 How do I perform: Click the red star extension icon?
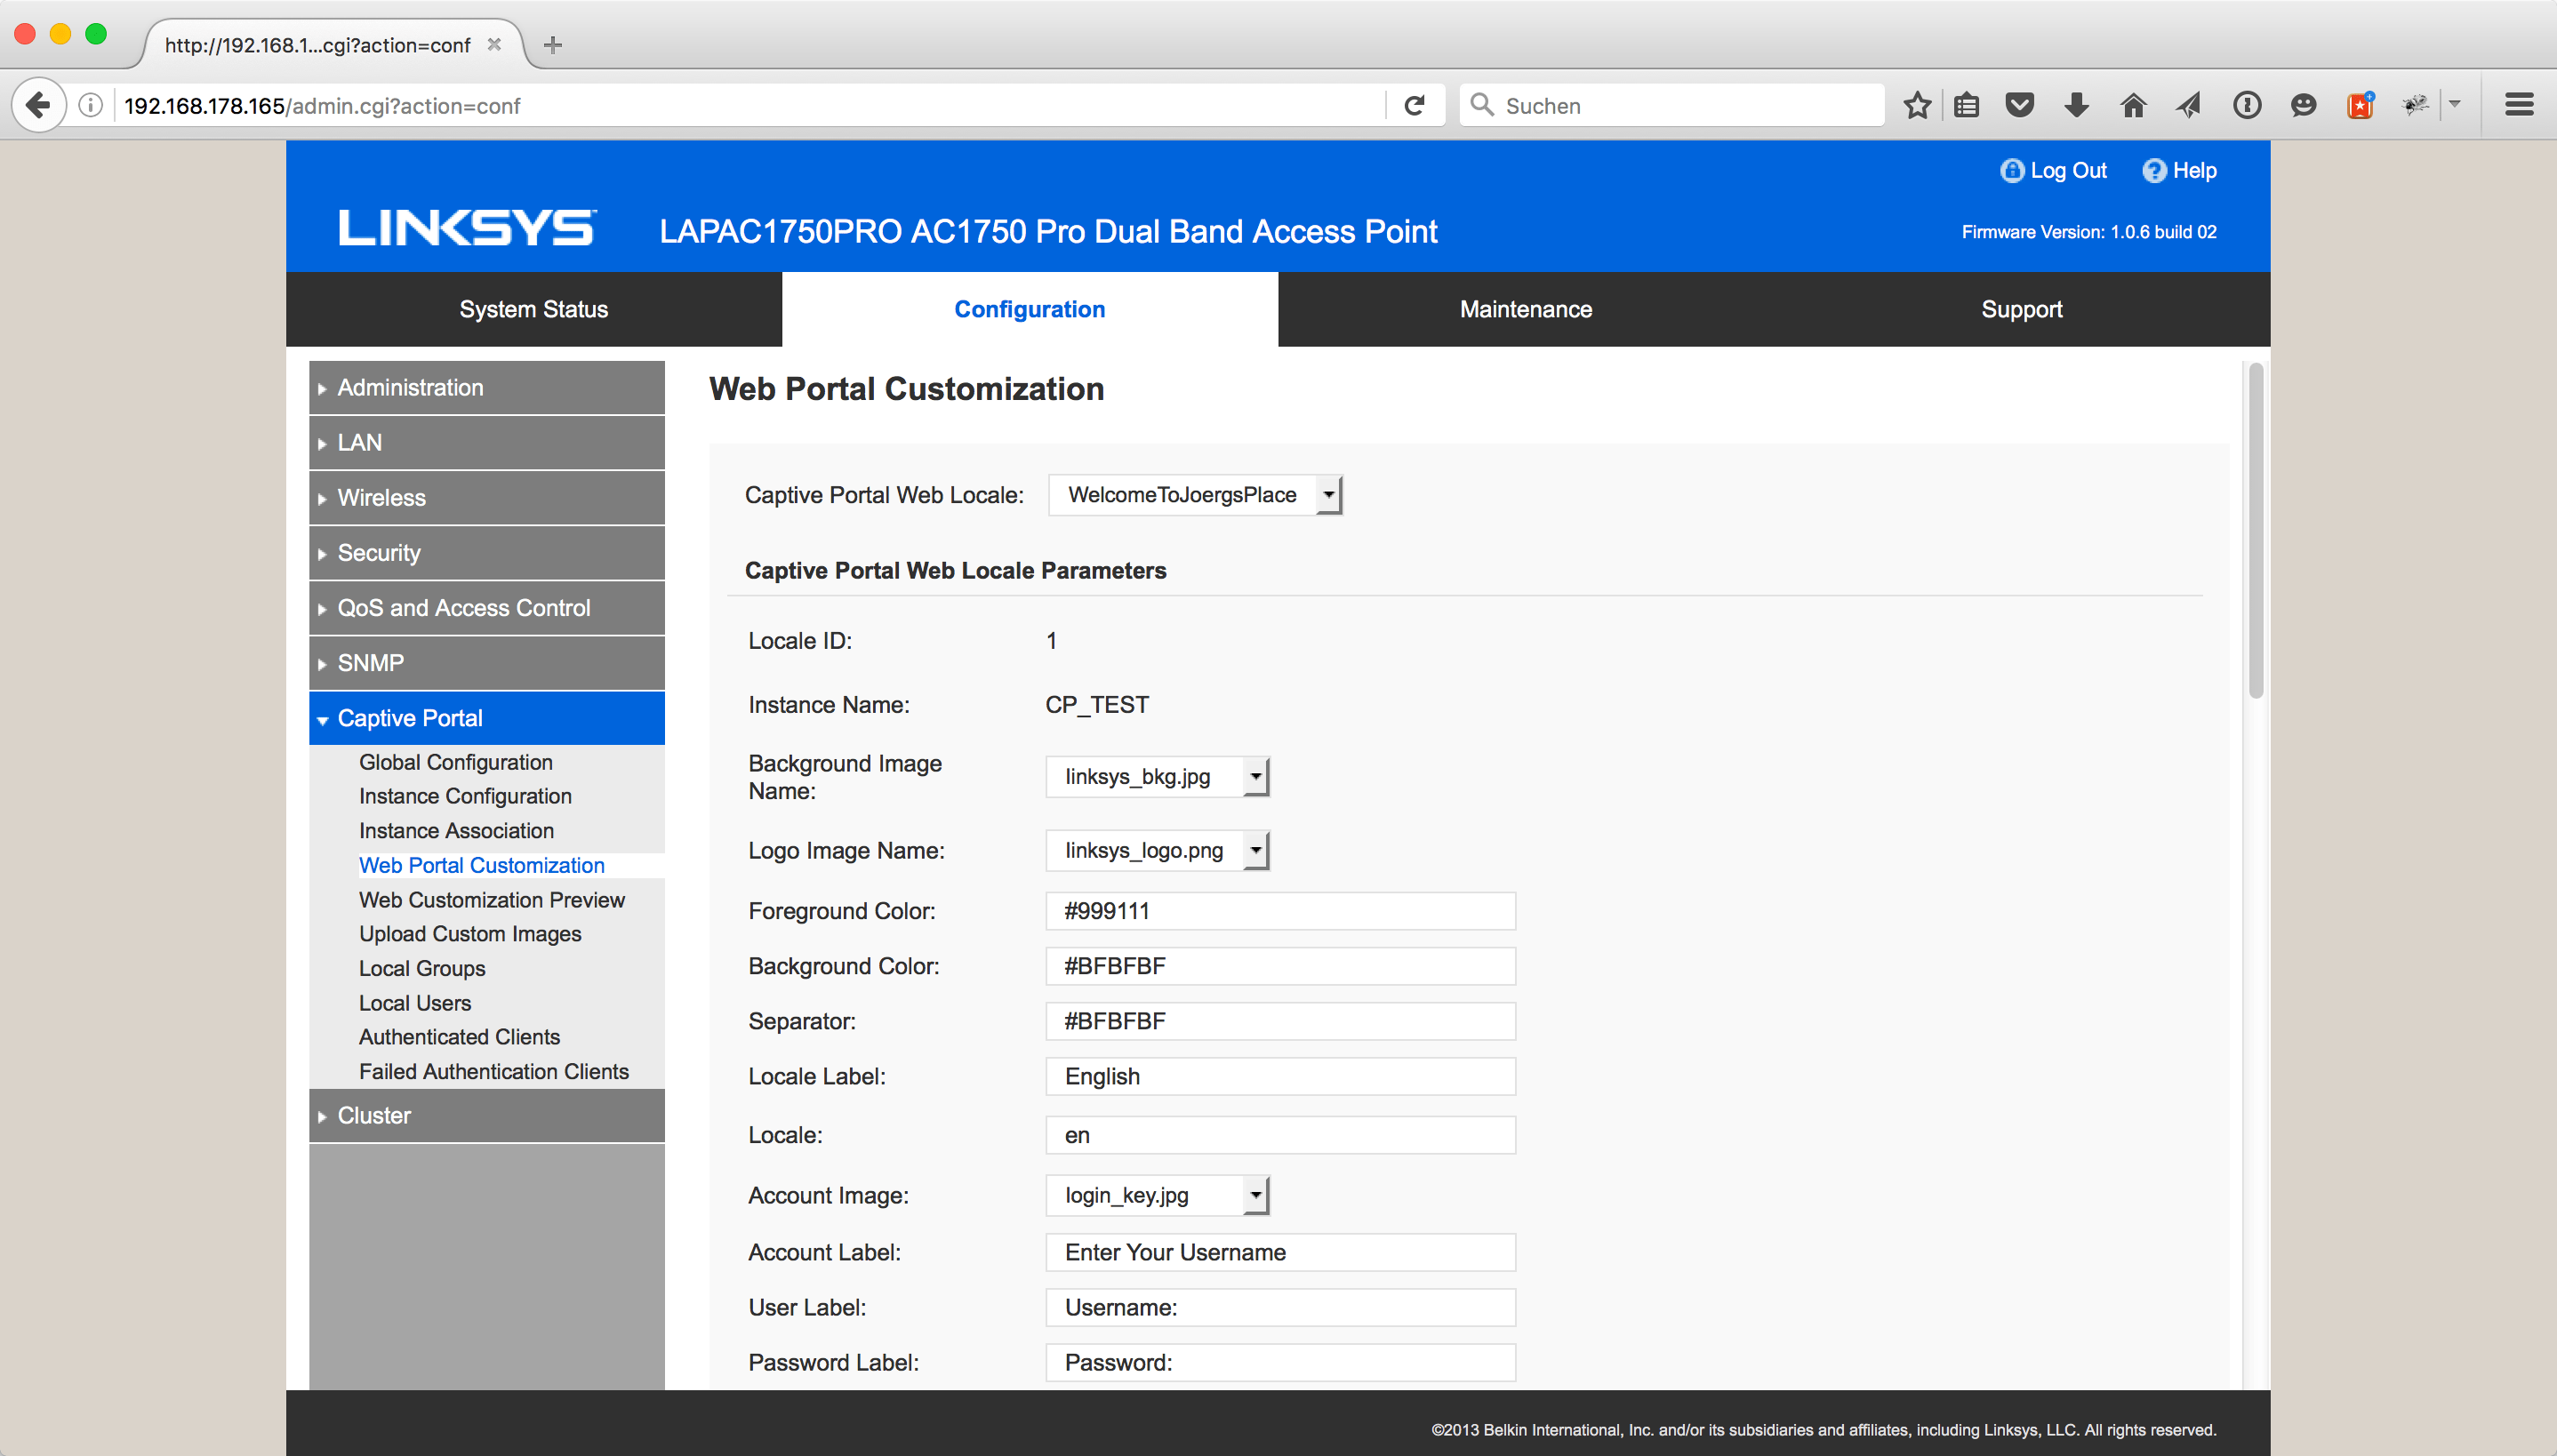[2360, 105]
